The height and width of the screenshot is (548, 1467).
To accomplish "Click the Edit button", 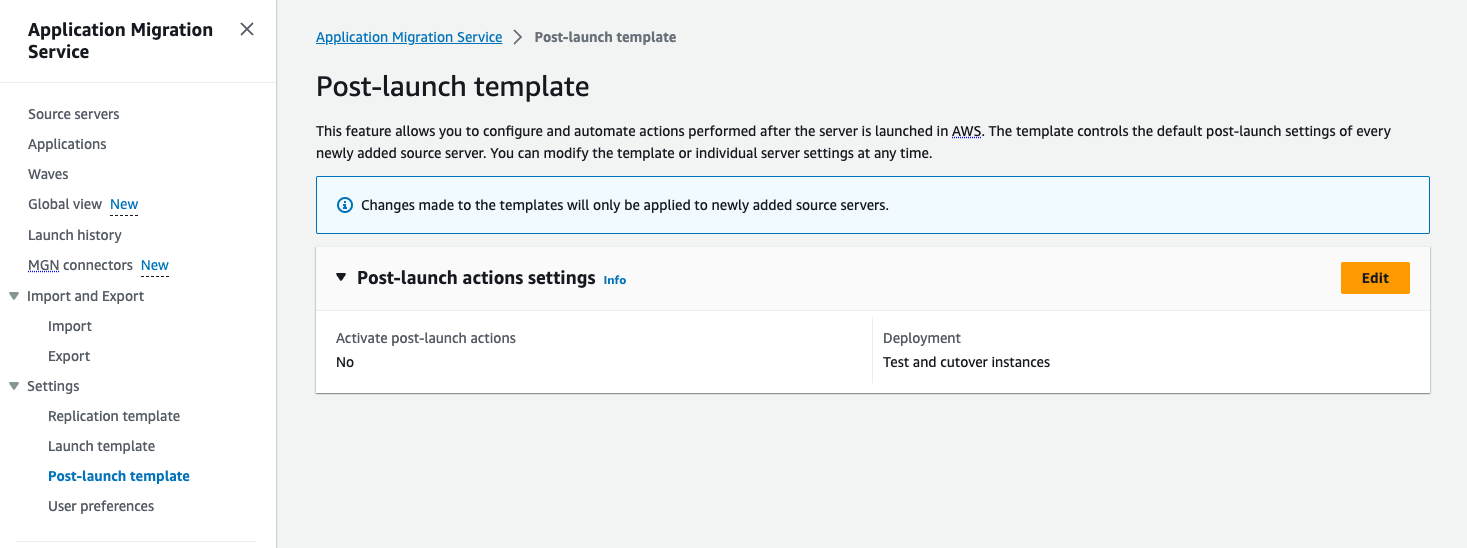I will pos(1374,278).
